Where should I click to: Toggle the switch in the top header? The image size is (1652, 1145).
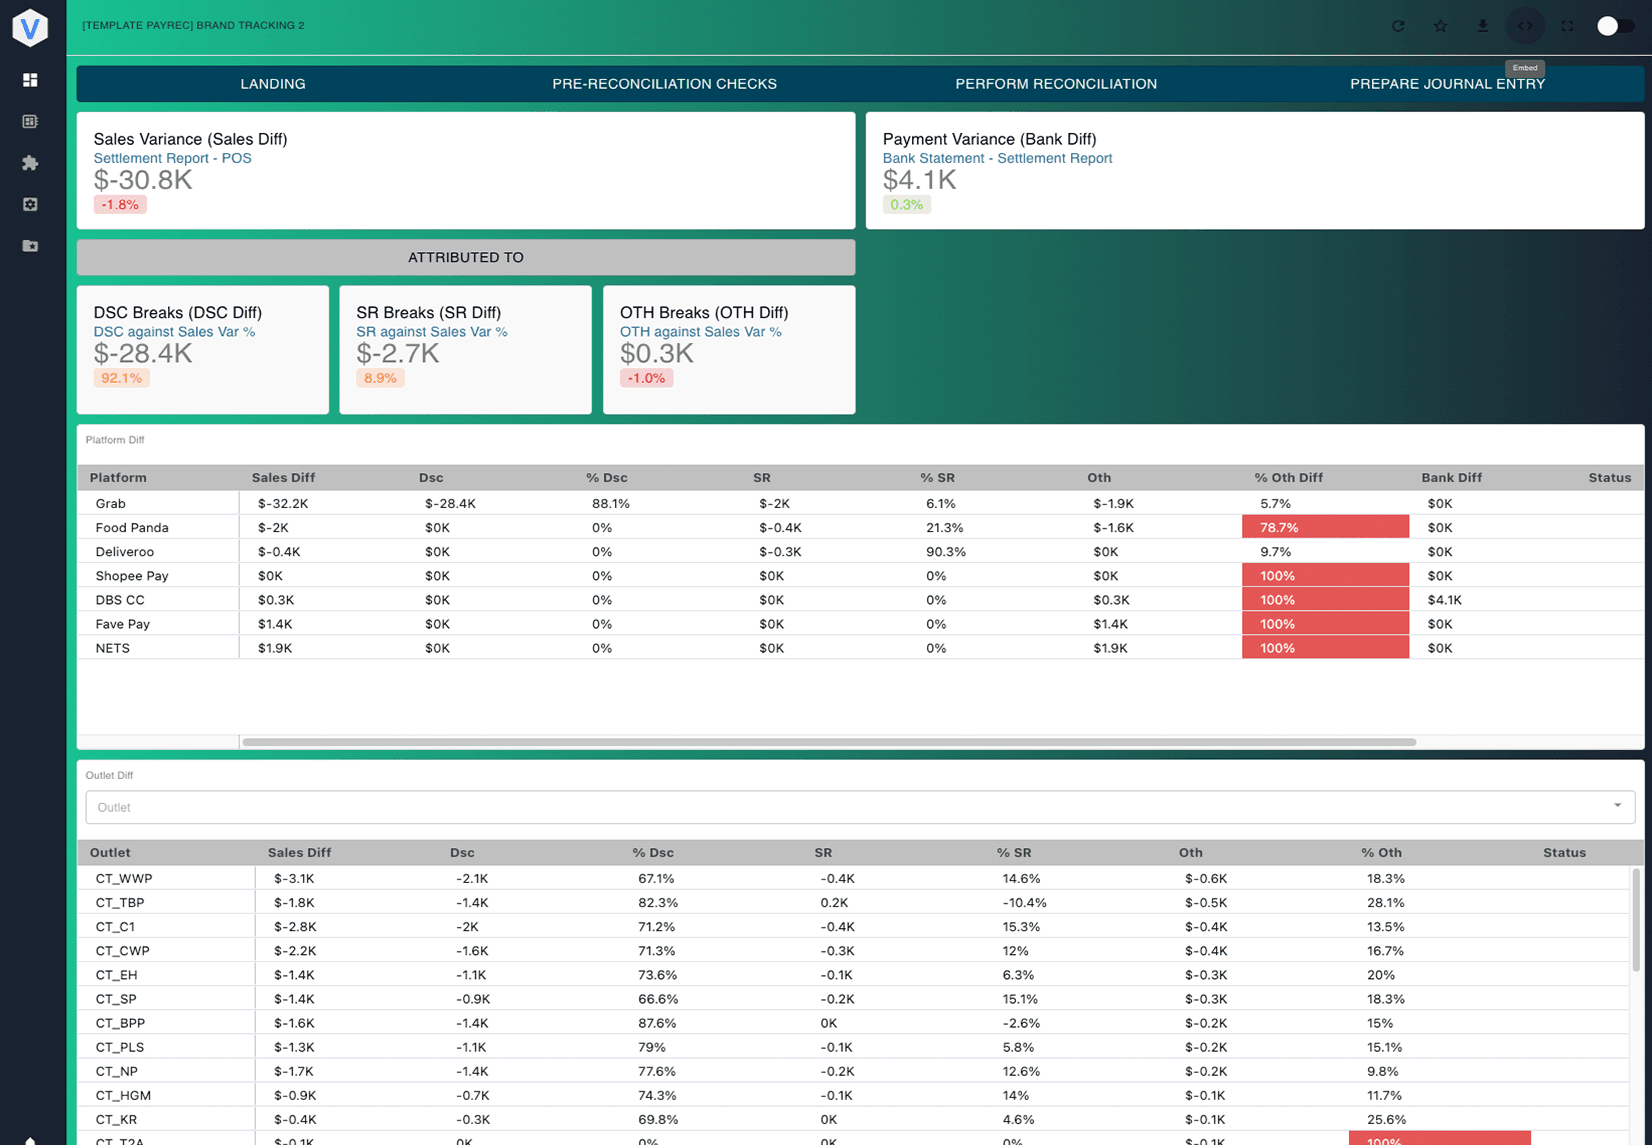(x=1615, y=26)
